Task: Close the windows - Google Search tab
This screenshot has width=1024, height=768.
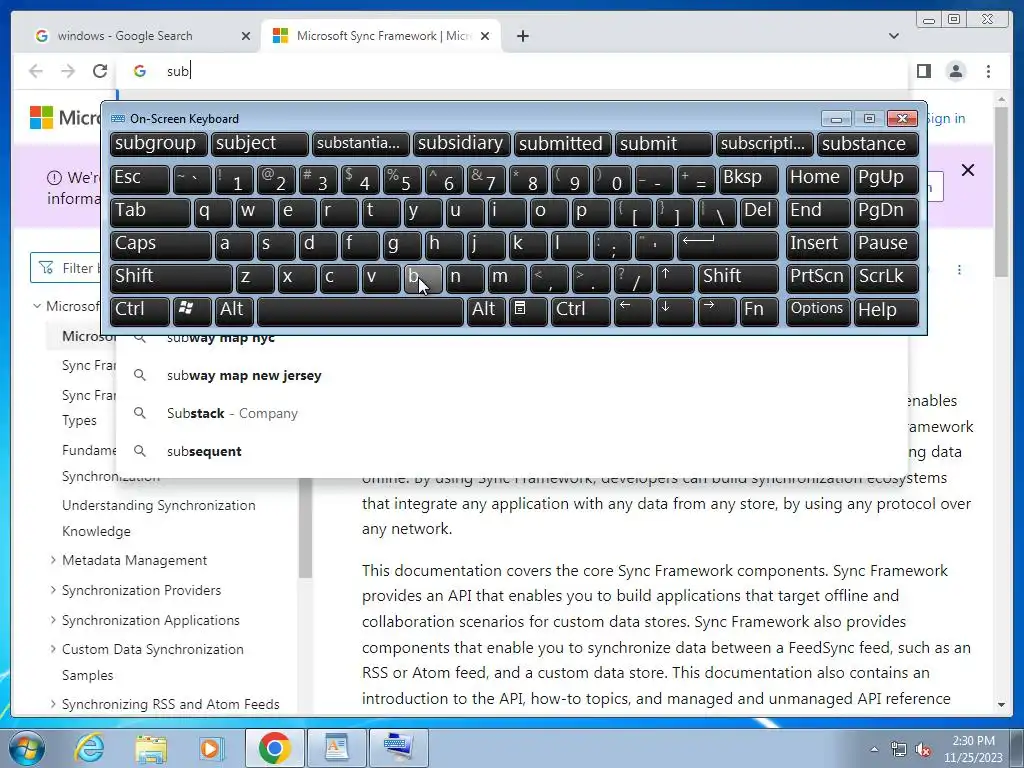Action: 246,36
